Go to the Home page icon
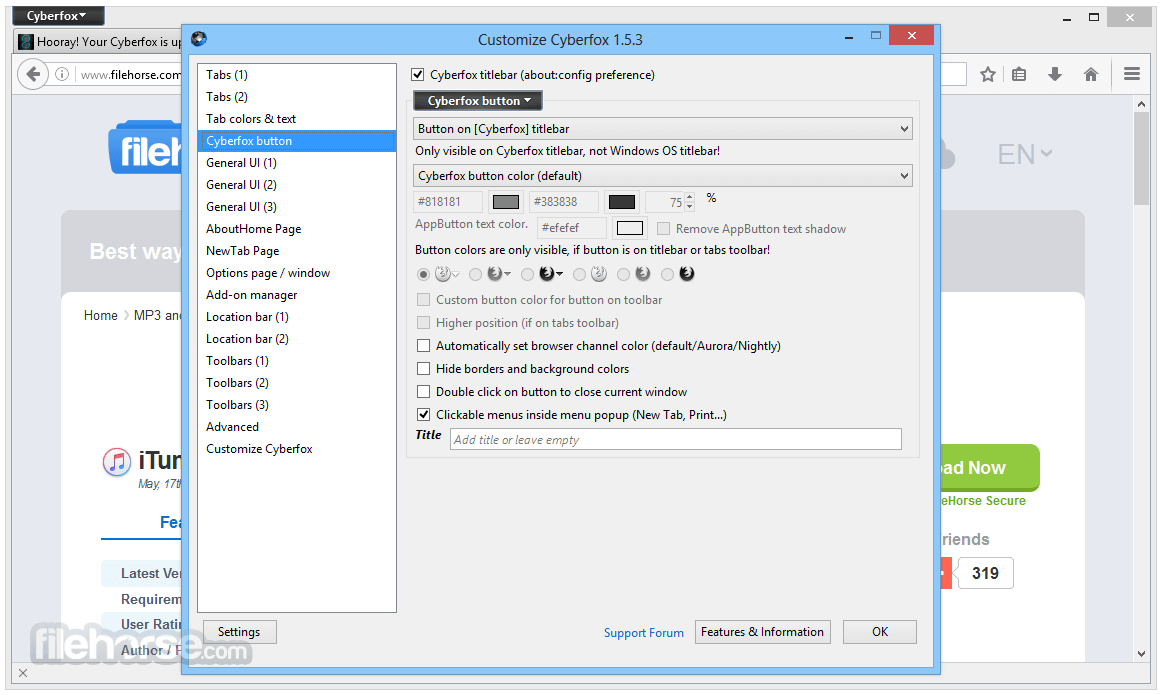1162x695 pixels. [x=1090, y=74]
